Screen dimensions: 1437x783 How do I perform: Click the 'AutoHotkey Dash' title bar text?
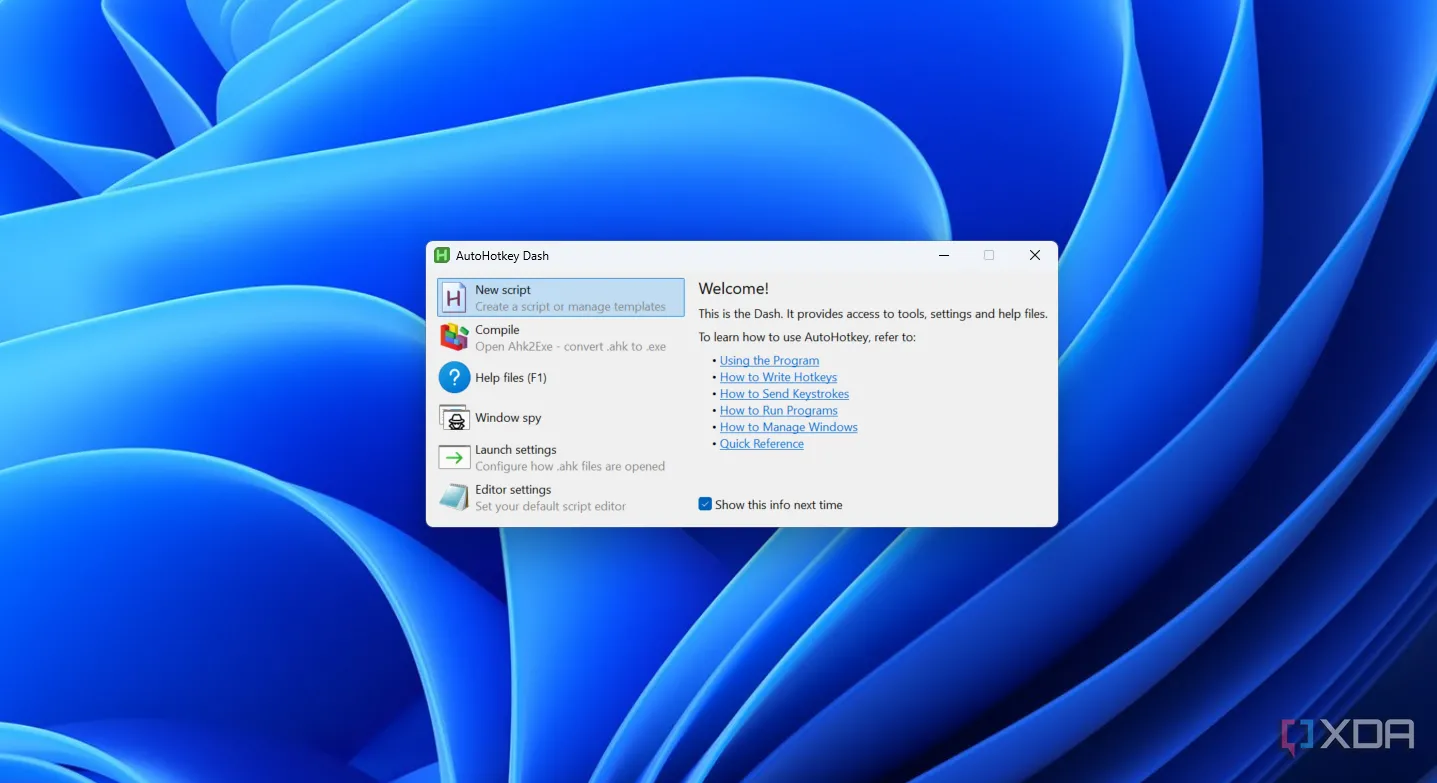(x=502, y=256)
